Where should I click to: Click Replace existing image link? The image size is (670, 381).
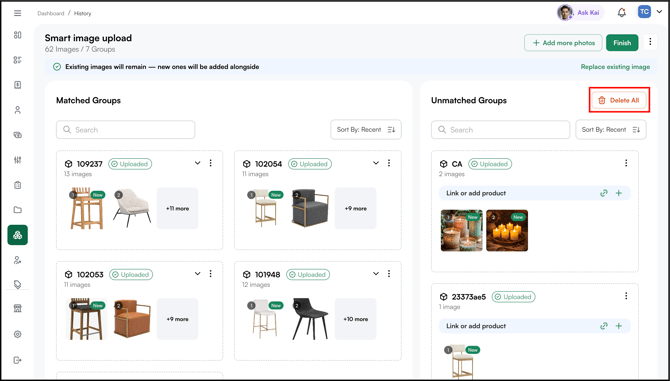coord(615,67)
